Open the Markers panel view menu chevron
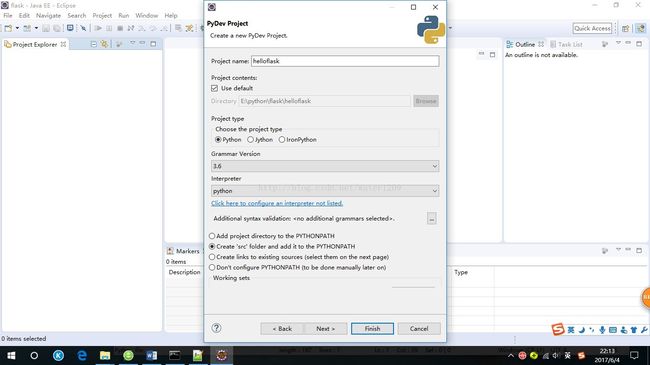This screenshot has height=365, width=650. [x=618, y=250]
